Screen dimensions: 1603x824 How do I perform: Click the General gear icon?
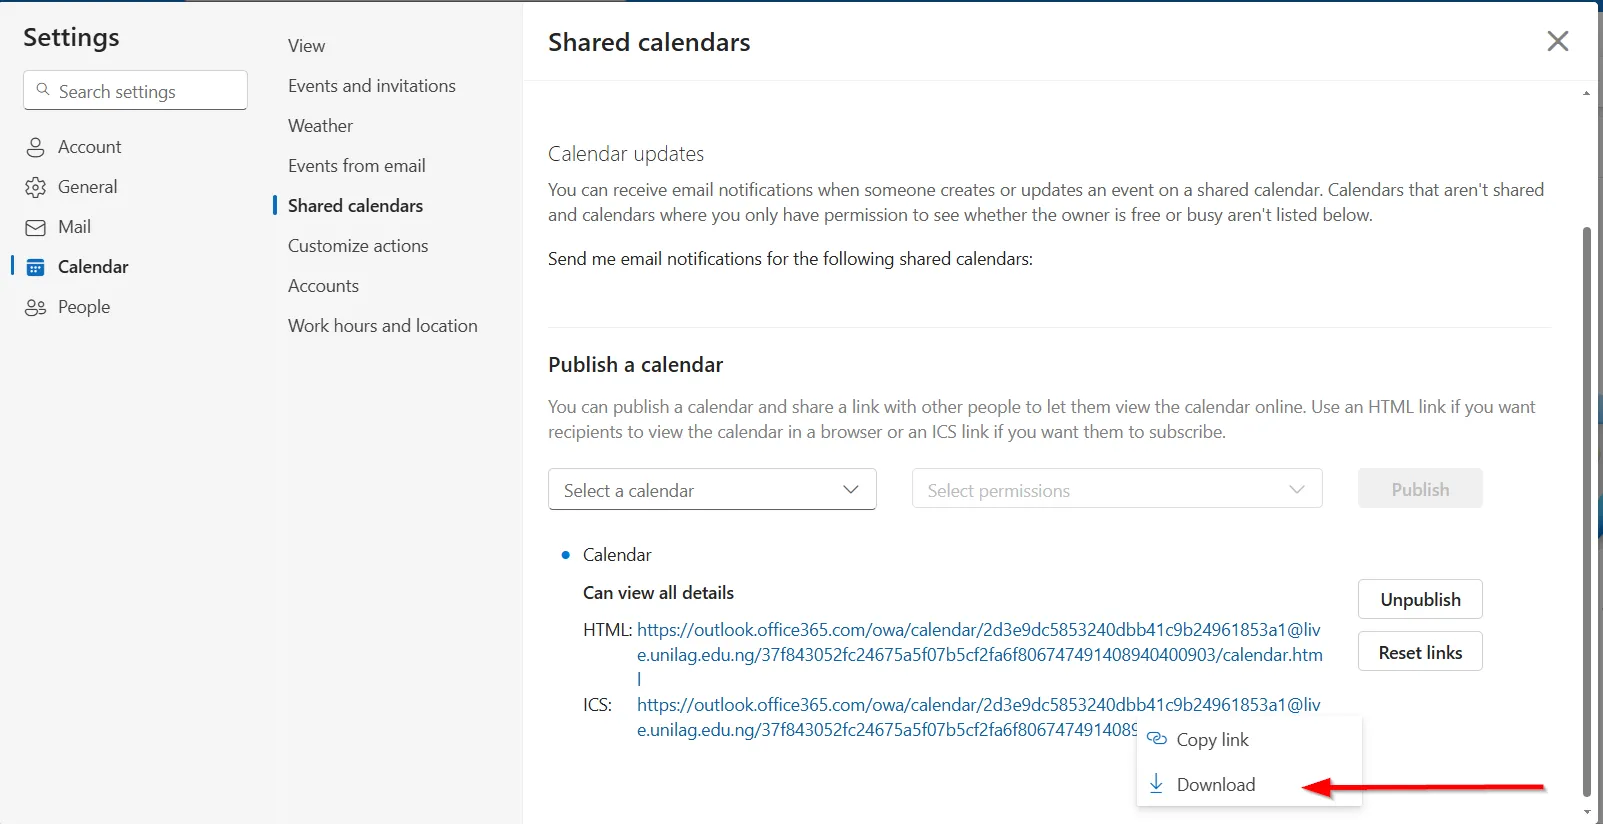click(35, 188)
